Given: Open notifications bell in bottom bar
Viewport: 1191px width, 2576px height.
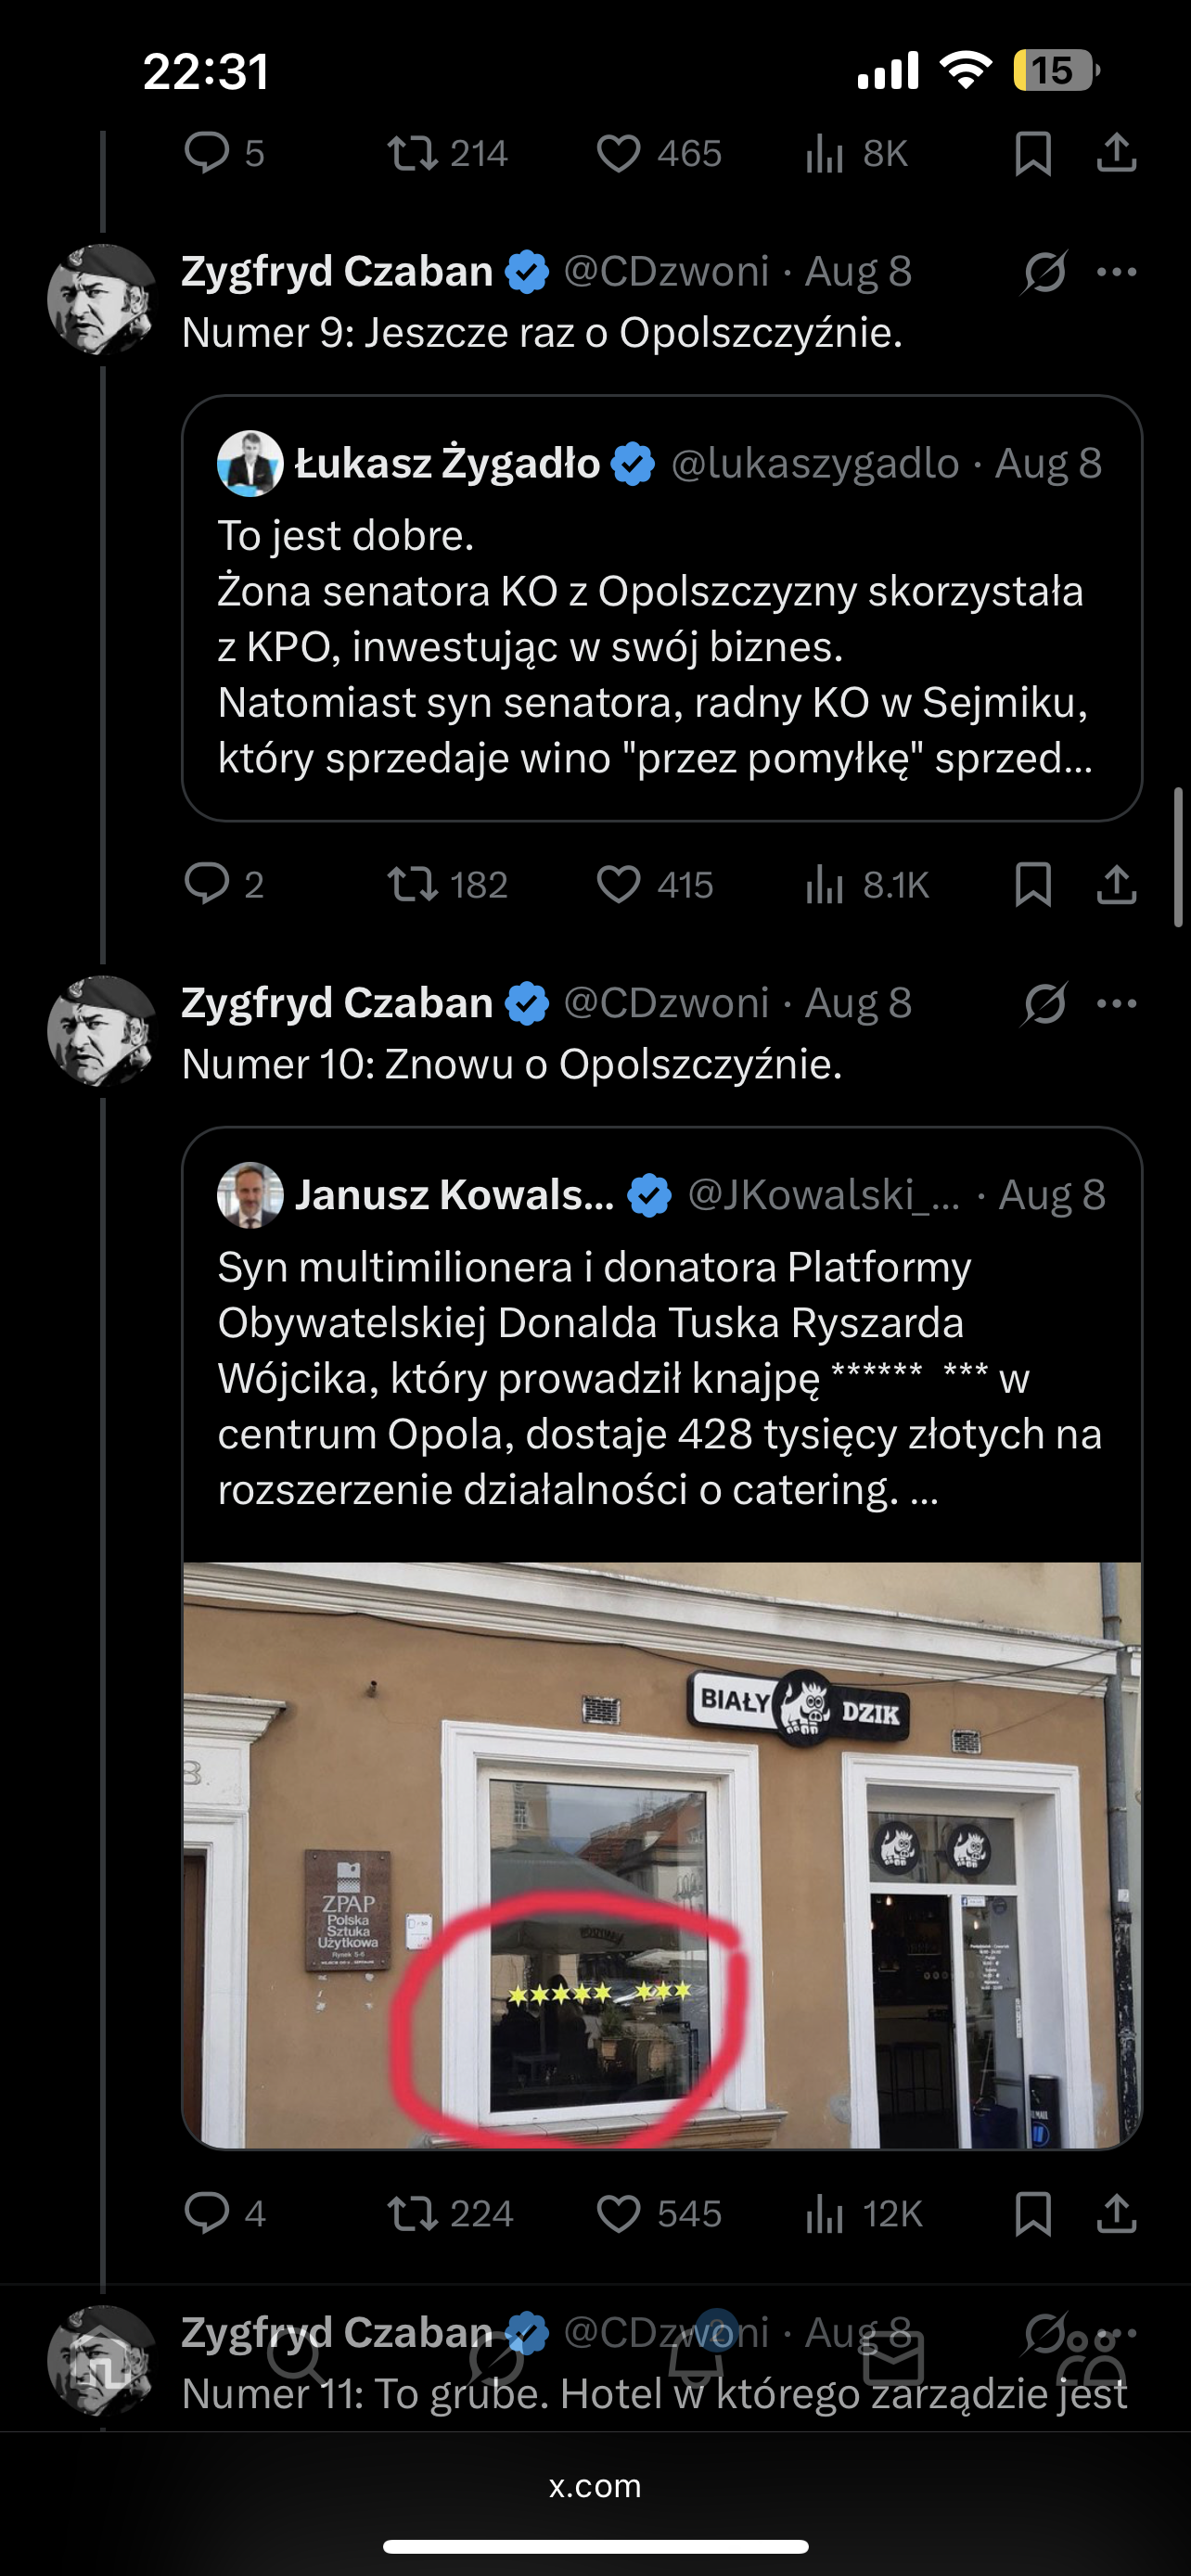Looking at the screenshot, I should pos(696,2360).
